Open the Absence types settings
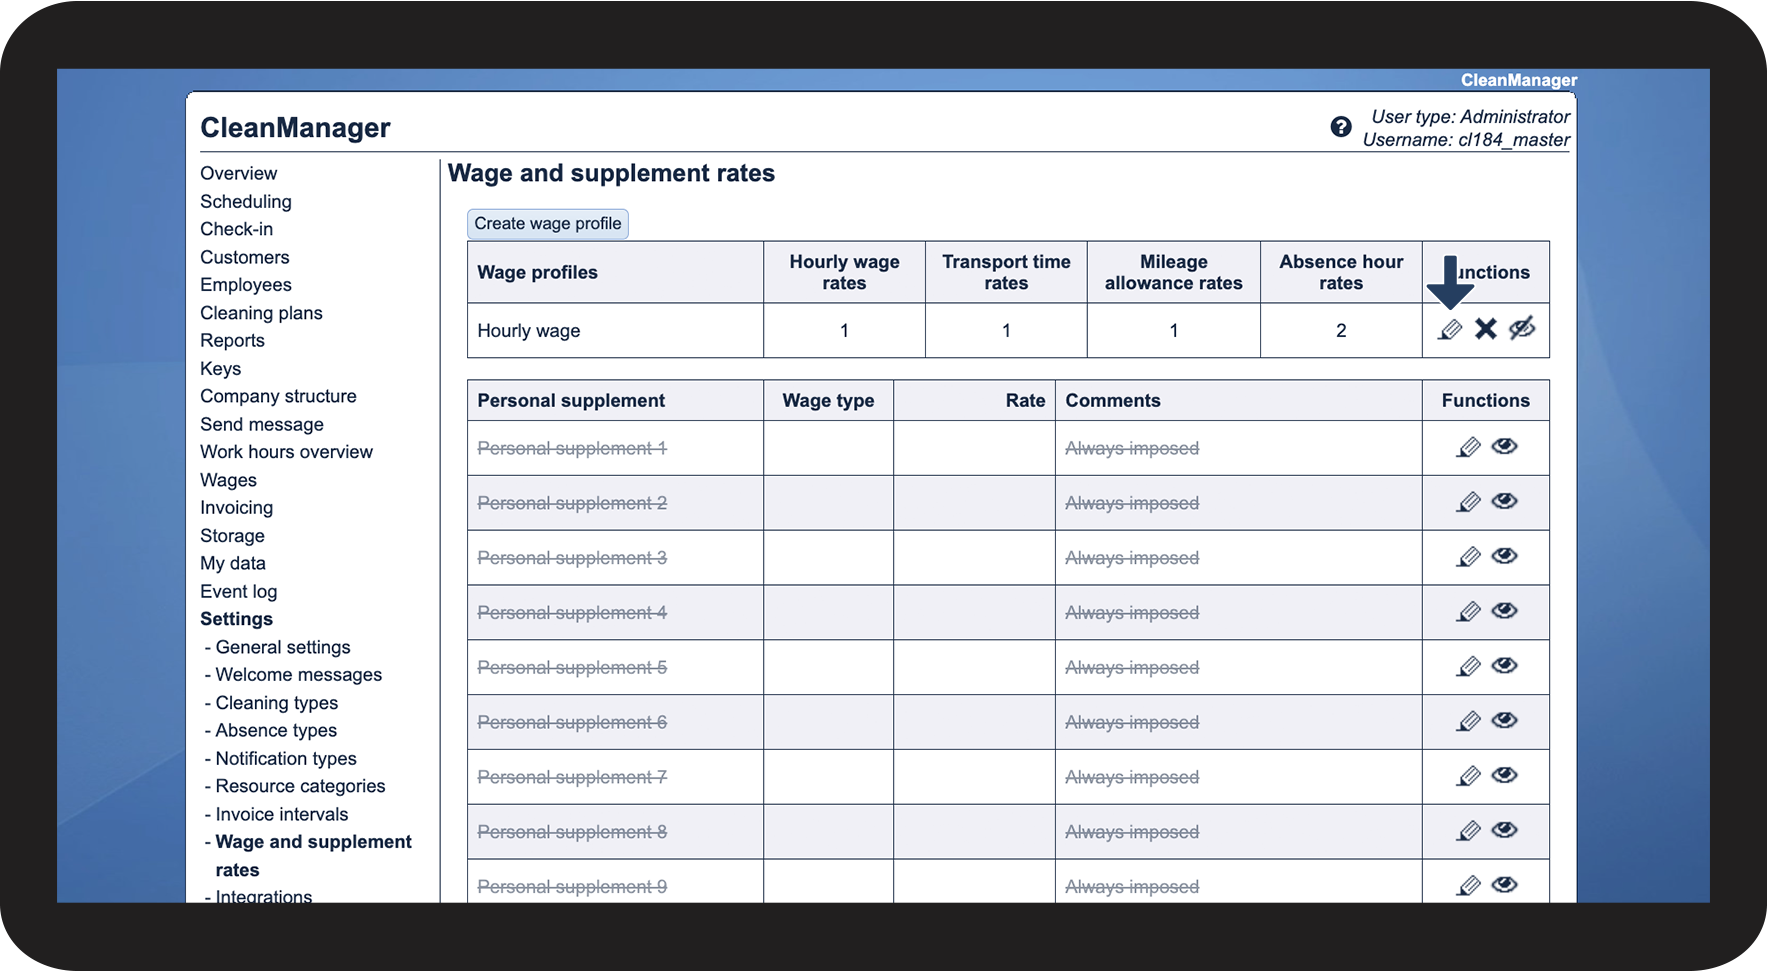 tap(276, 731)
